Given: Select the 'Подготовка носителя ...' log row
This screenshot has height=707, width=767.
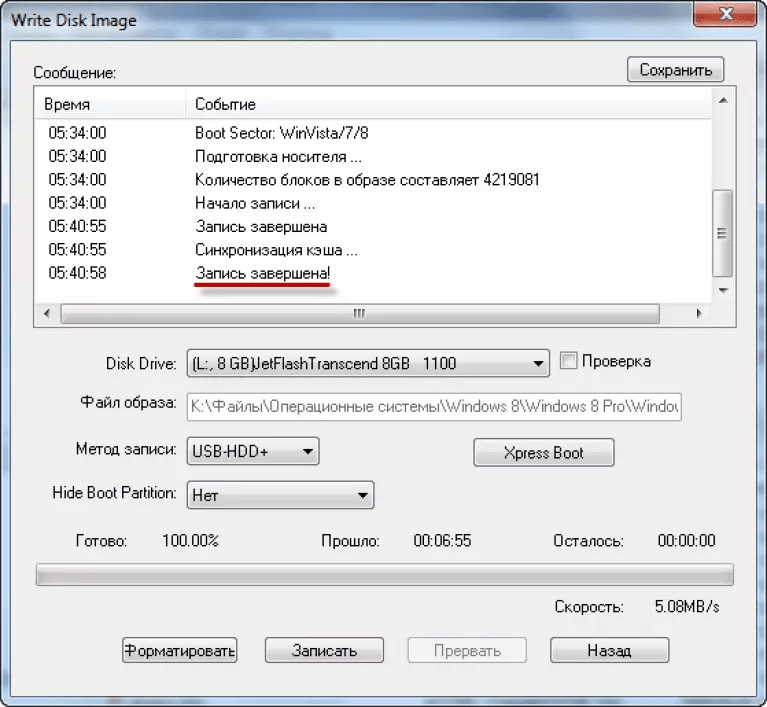Looking at the screenshot, I should point(373,156).
